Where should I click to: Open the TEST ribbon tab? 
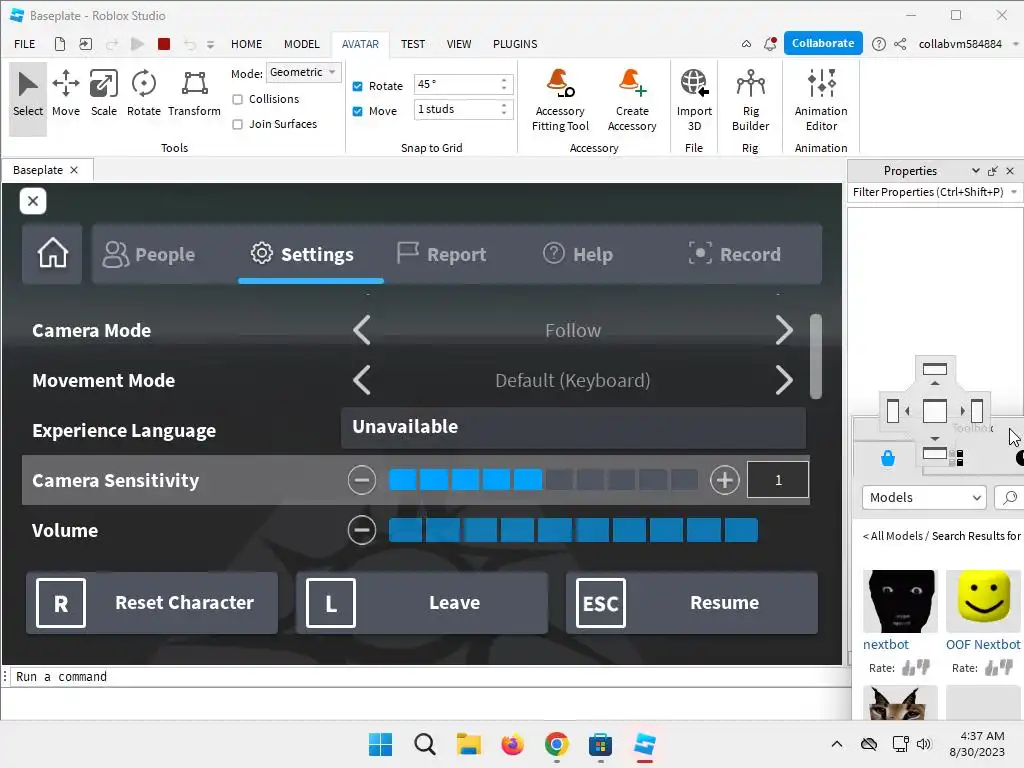413,44
